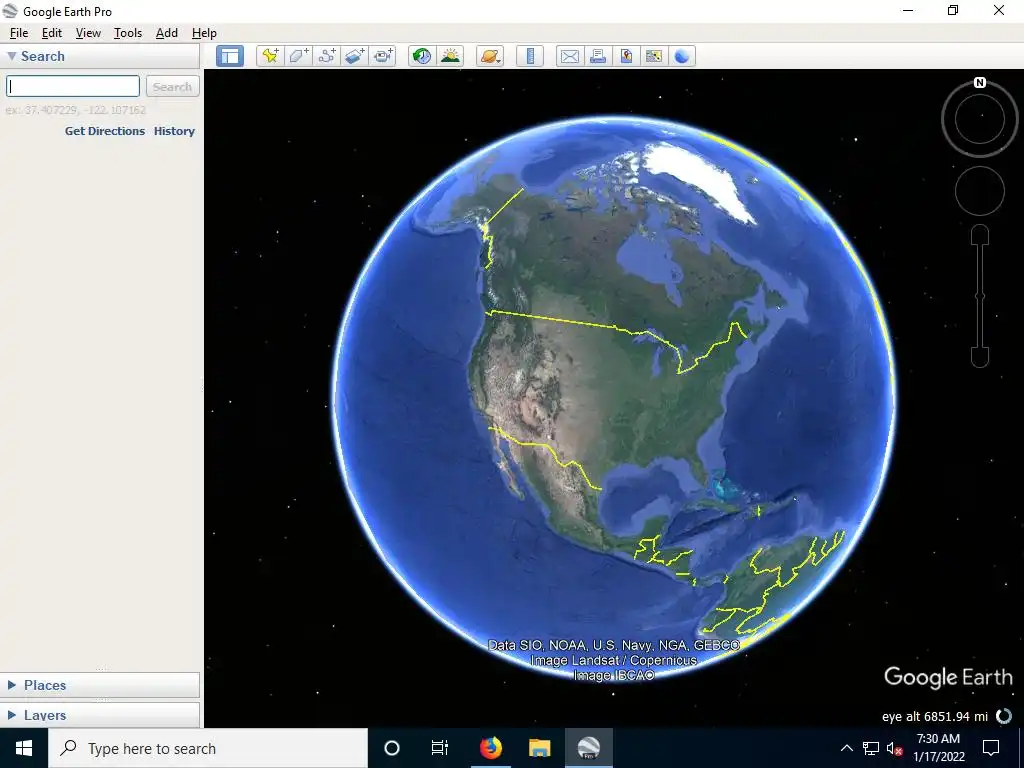
Task: Open the View menu
Action: (x=88, y=33)
